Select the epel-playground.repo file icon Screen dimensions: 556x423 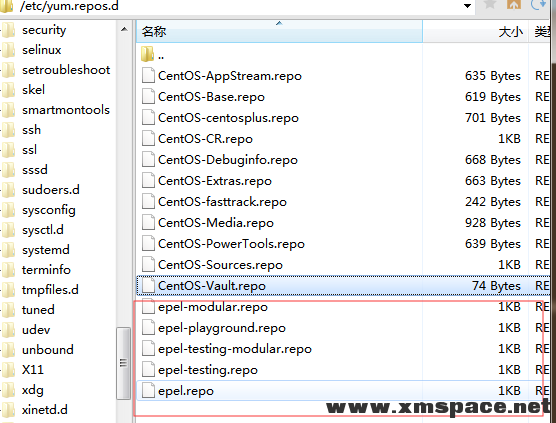[x=148, y=328]
